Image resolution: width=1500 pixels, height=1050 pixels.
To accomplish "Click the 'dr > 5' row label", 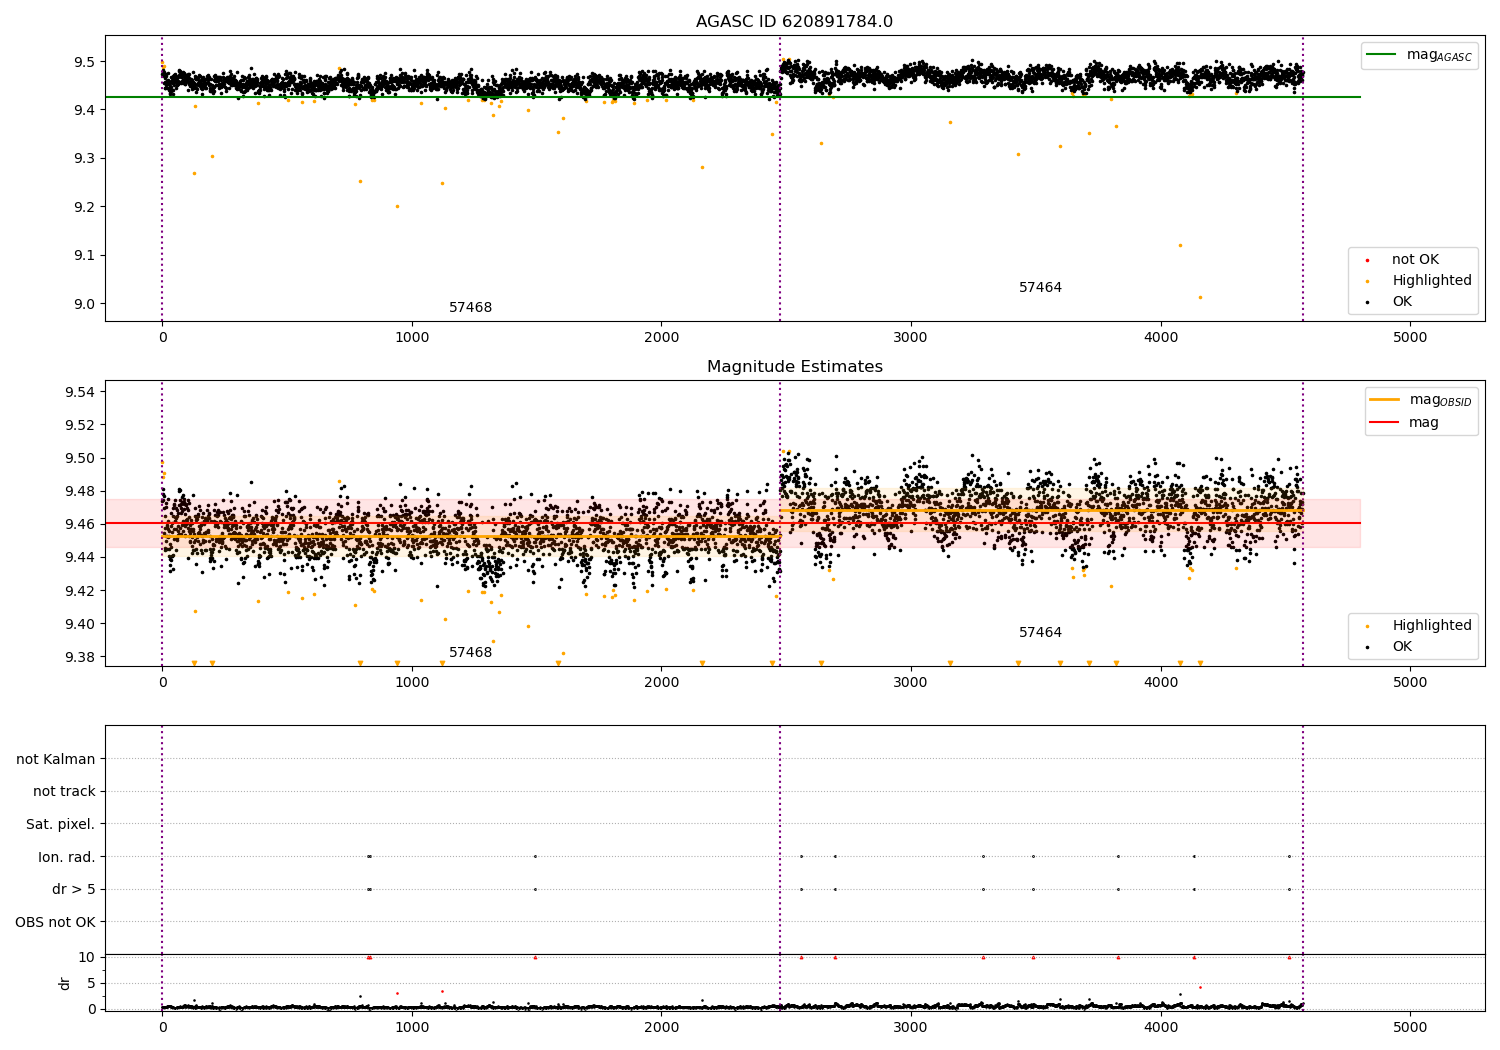I will point(74,889).
